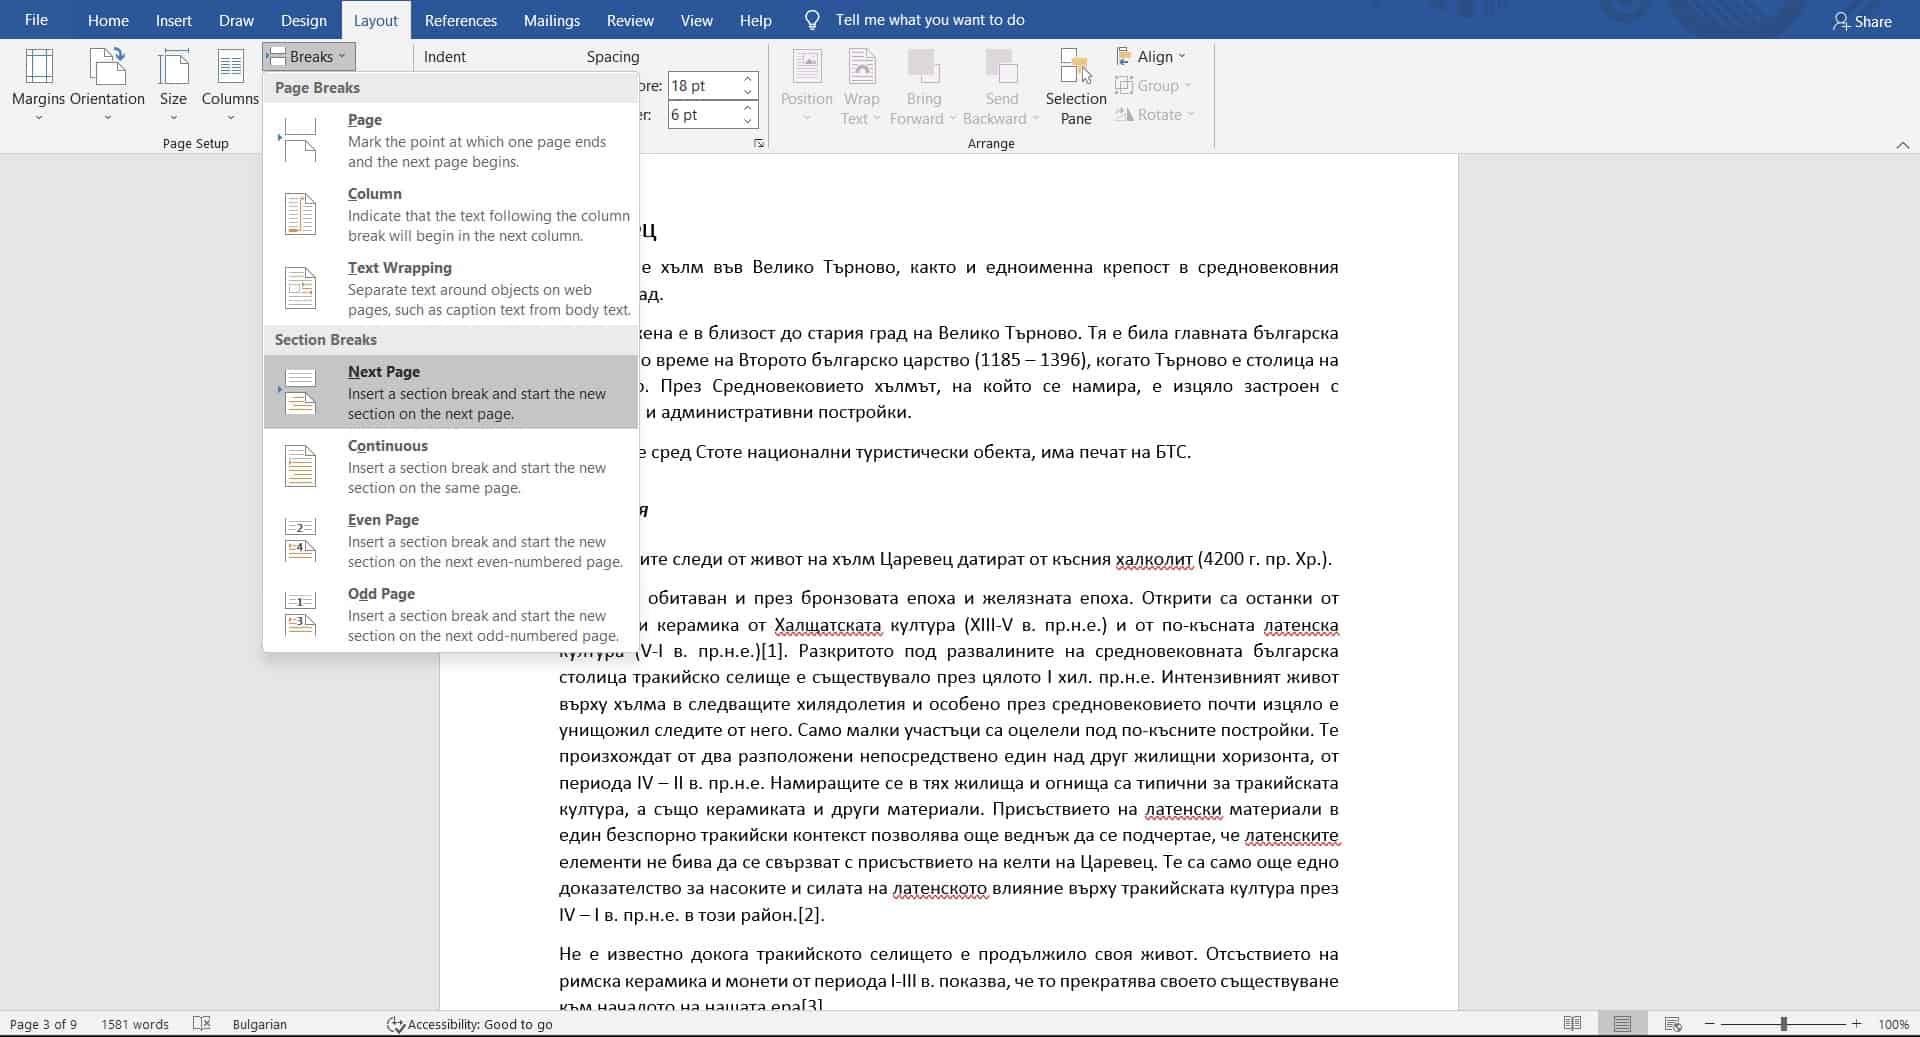The width and height of the screenshot is (1920, 1037).
Task: Open the page Orientation options
Action: pos(107,85)
